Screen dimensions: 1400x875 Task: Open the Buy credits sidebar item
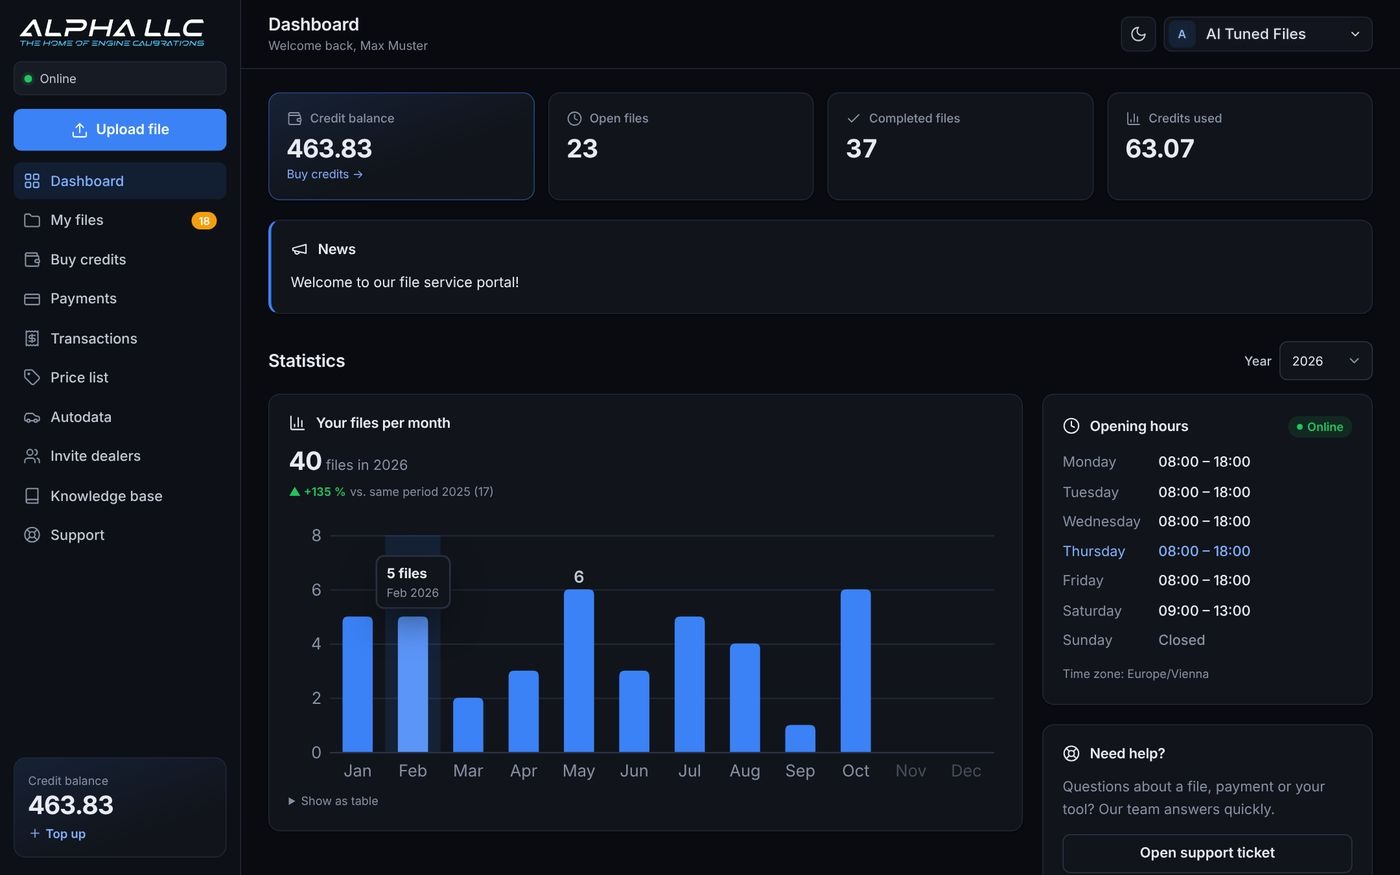(120, 259)
